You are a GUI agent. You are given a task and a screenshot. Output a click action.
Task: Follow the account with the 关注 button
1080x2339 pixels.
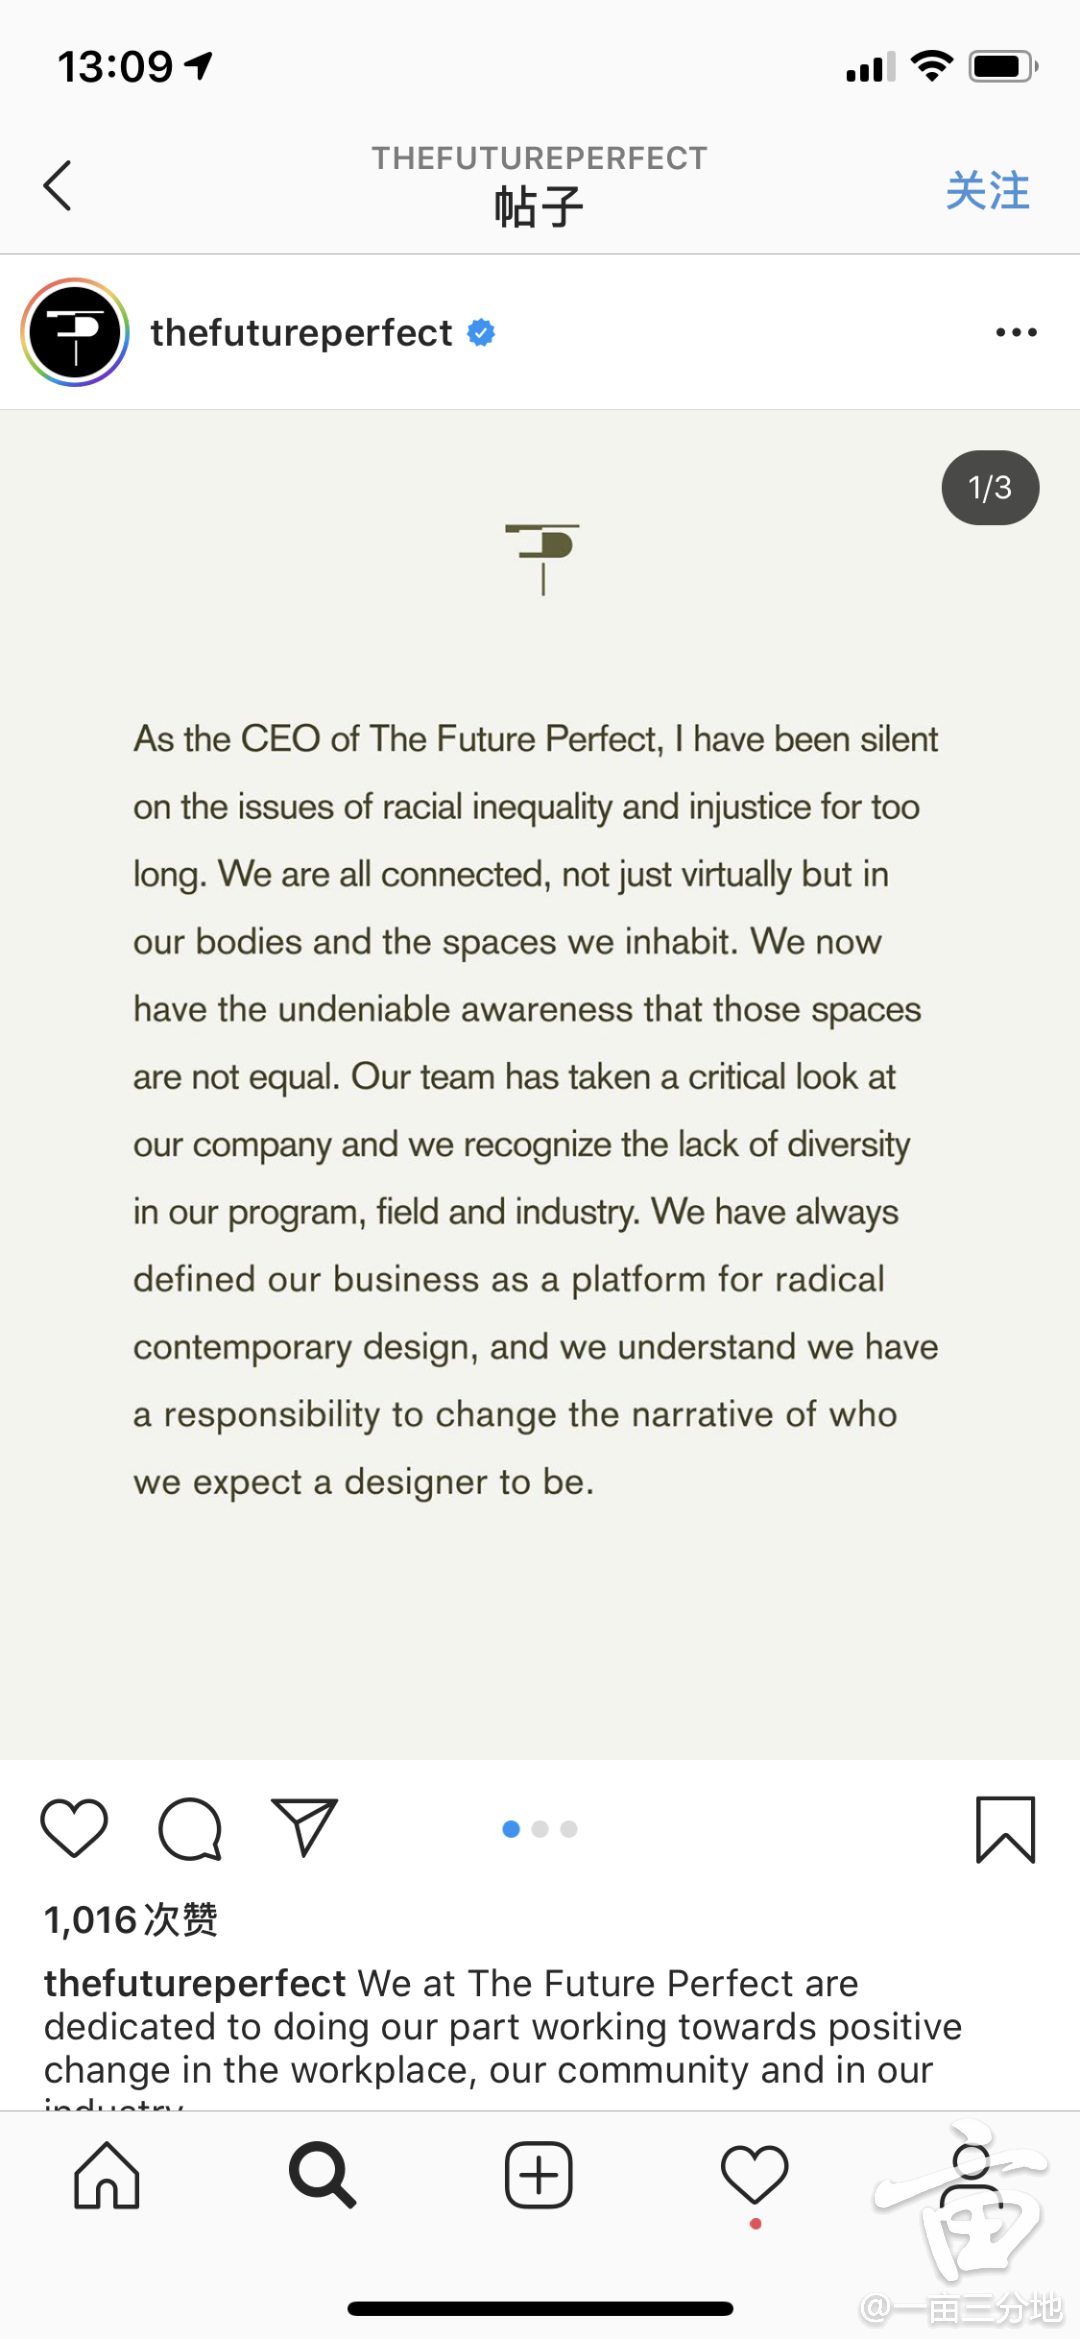click(x=987, y=190)
